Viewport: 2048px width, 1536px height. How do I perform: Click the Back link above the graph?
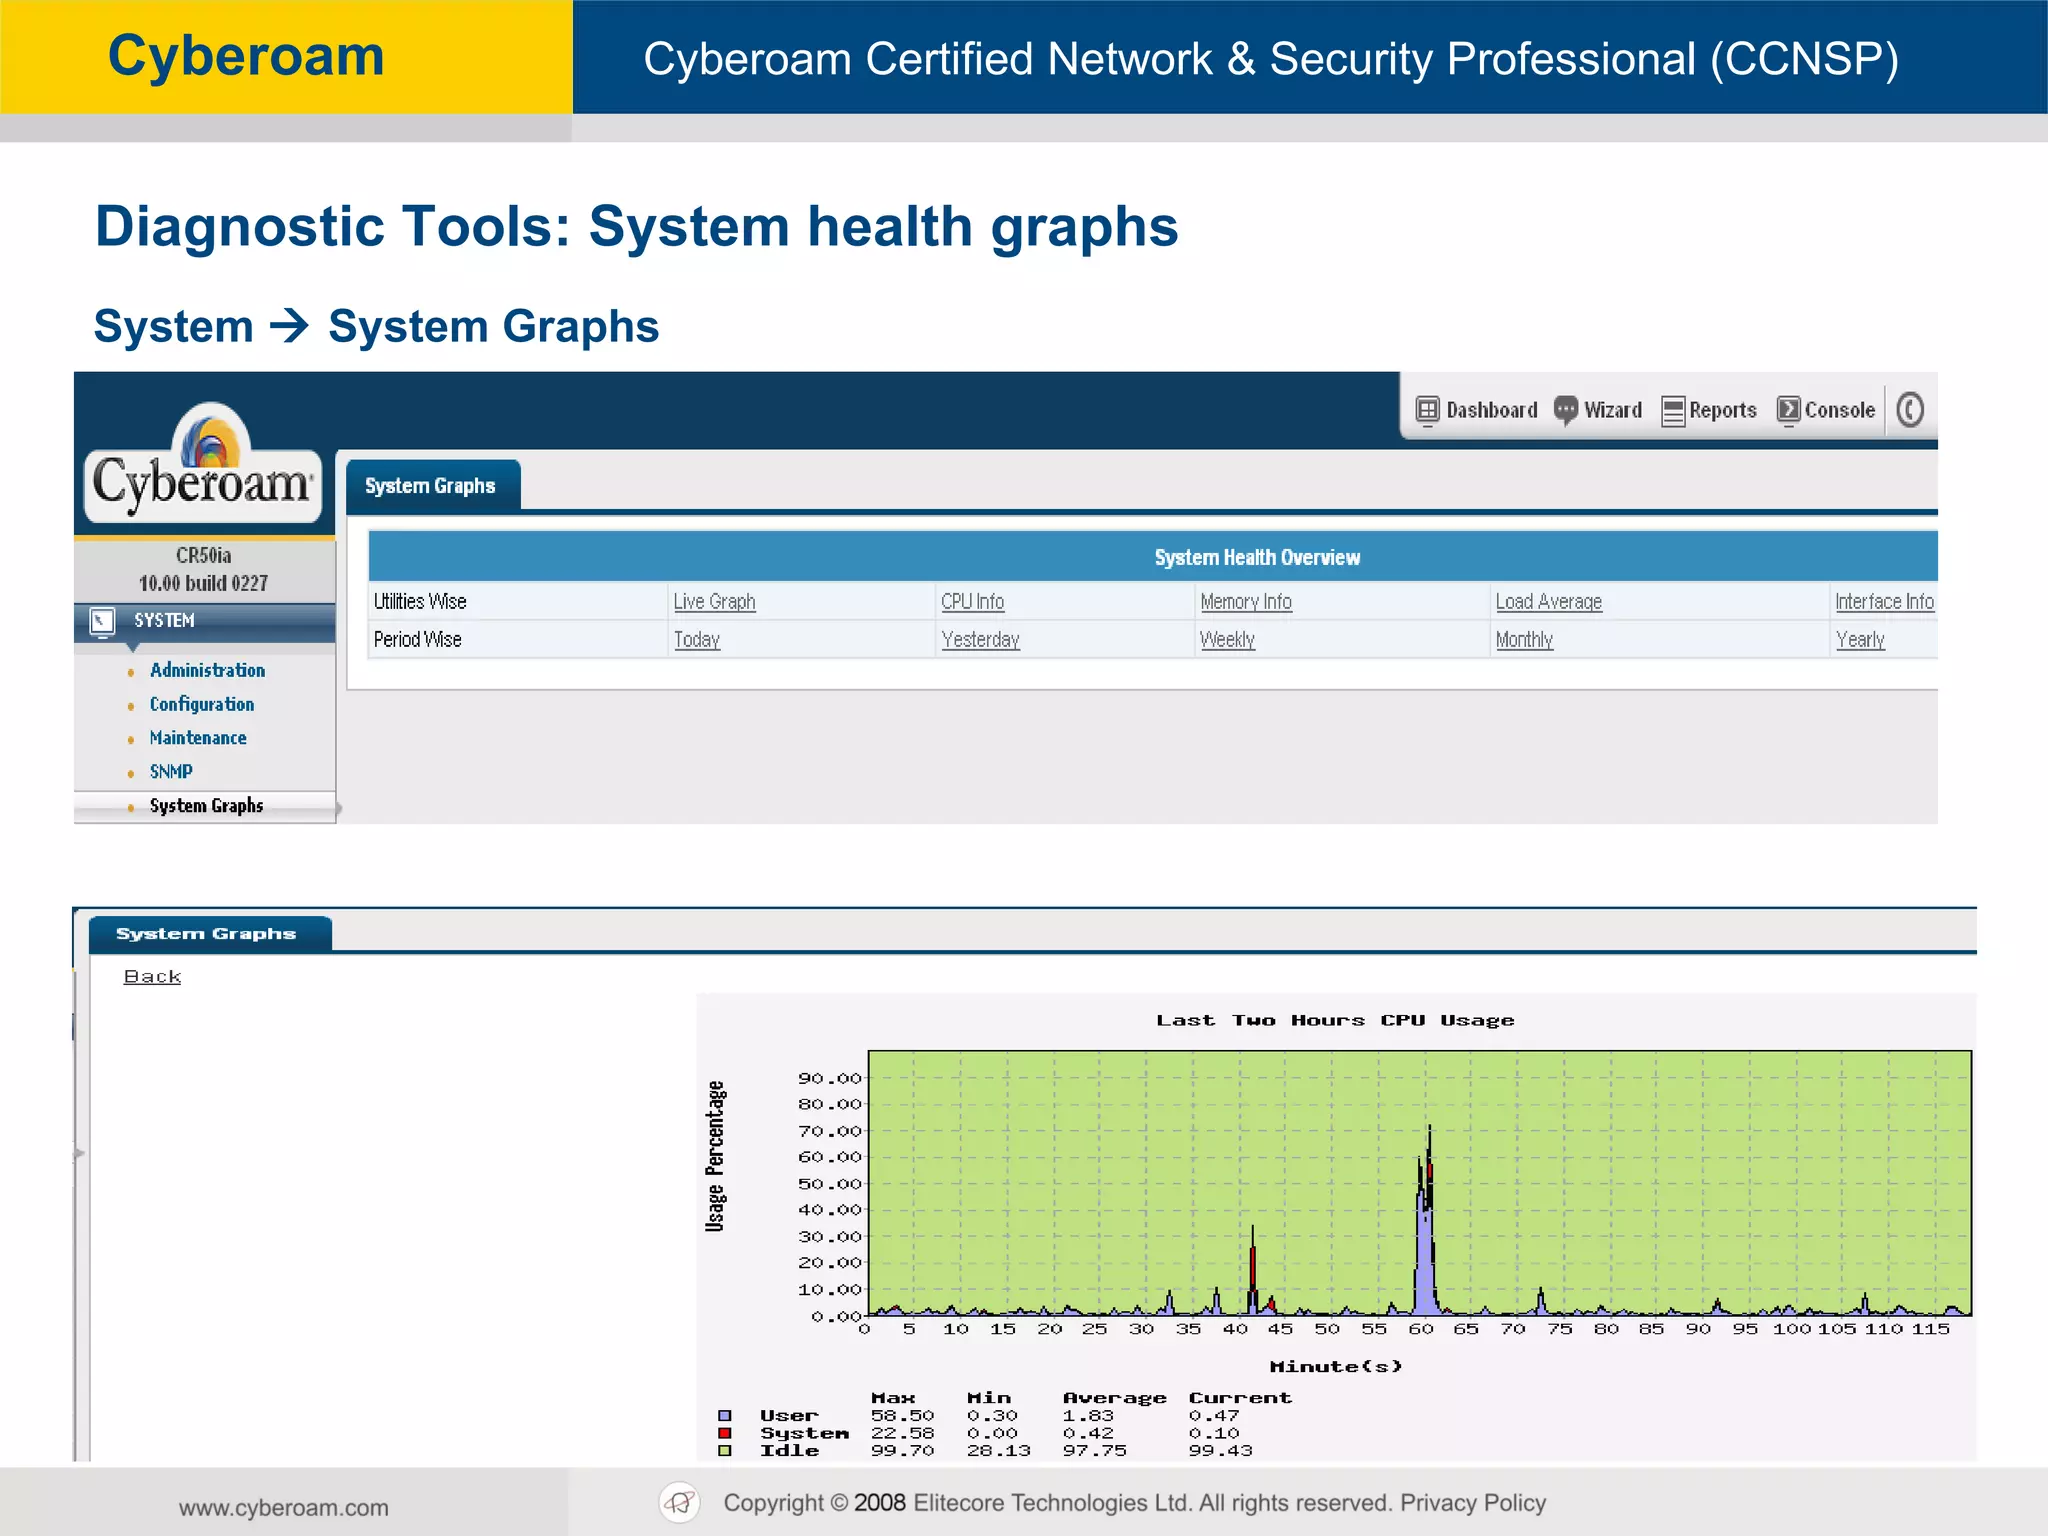coord(152,977)
